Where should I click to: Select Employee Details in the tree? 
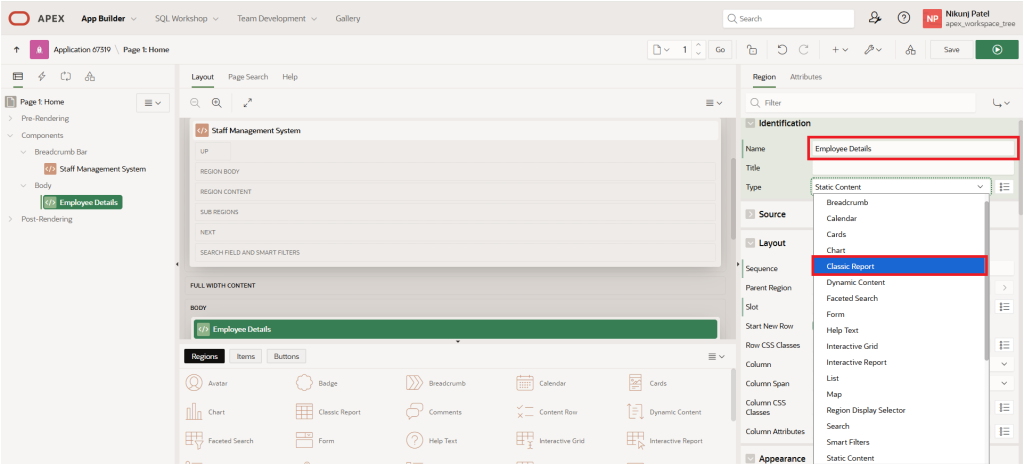[88, 202]
